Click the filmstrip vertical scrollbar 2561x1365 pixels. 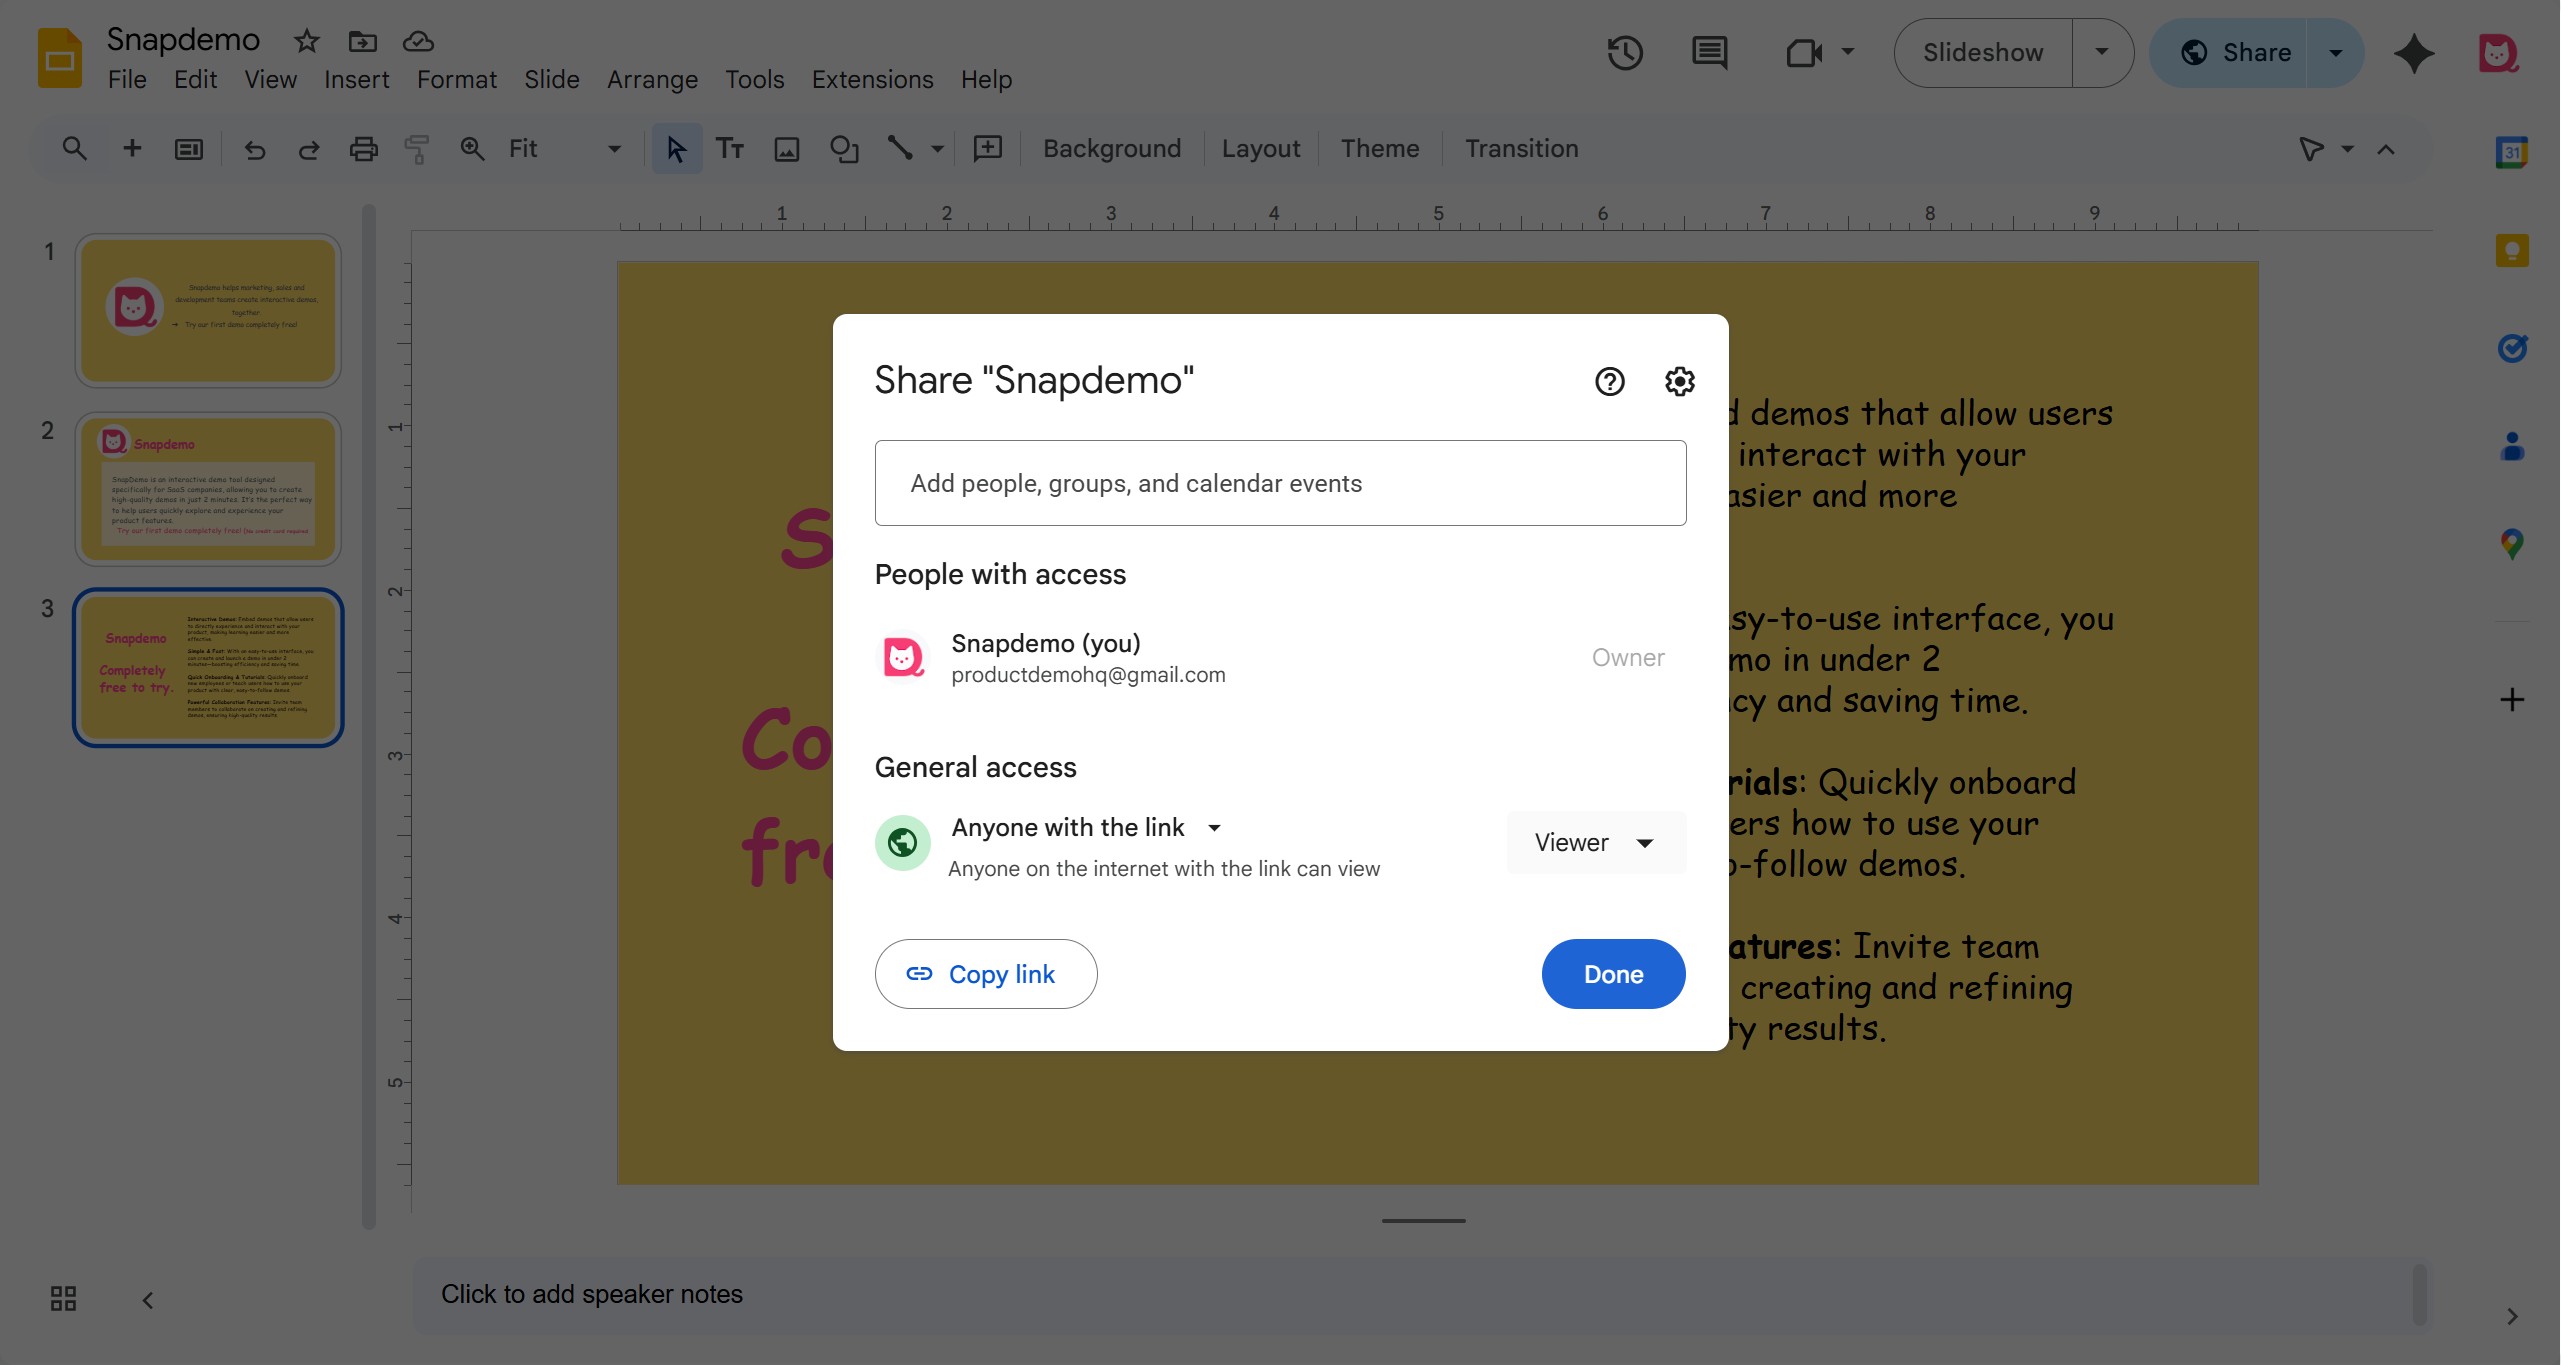click(x=368, y=715)
